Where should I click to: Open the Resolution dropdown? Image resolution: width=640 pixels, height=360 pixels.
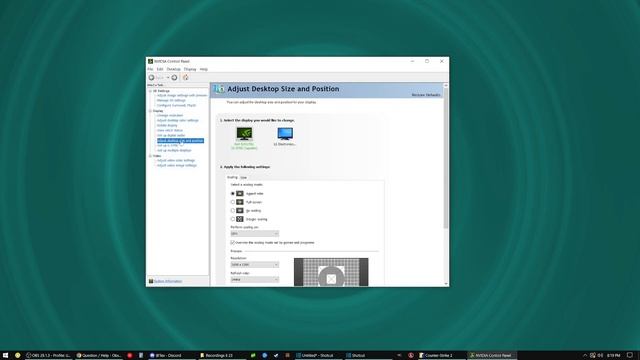pos(255,264)
